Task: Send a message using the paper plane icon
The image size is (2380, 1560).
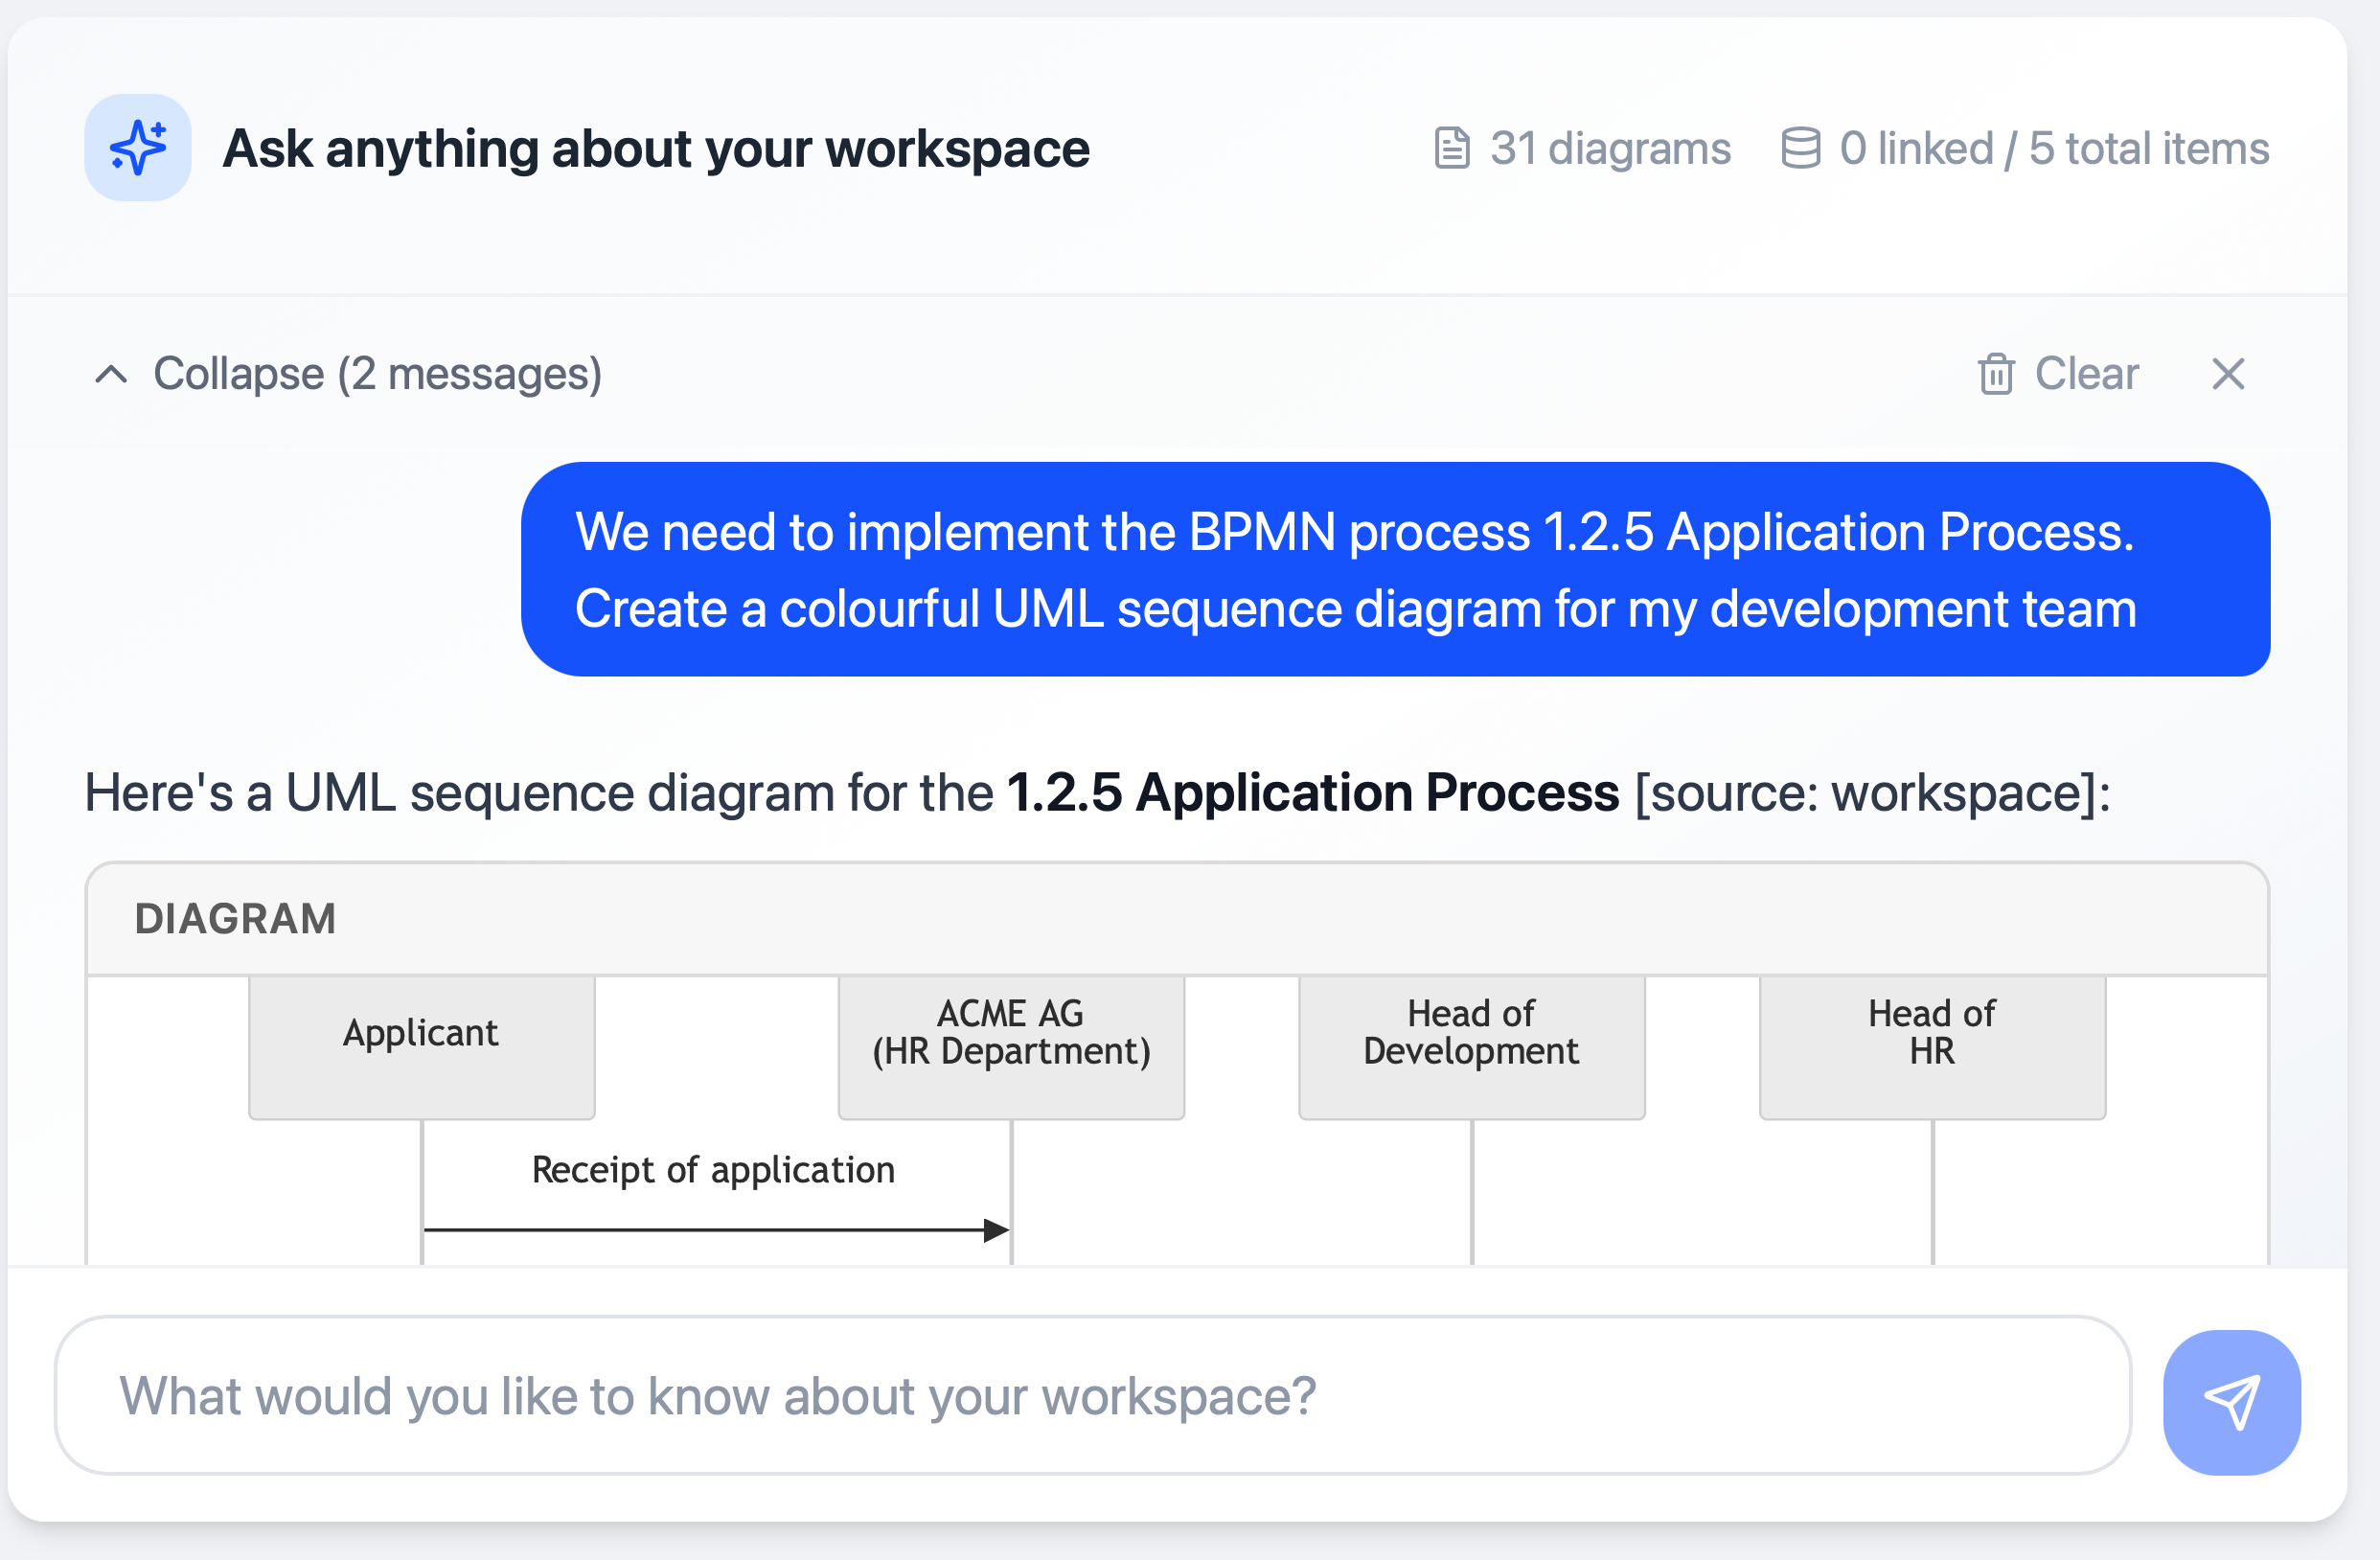Action: click(2232, 1399)
